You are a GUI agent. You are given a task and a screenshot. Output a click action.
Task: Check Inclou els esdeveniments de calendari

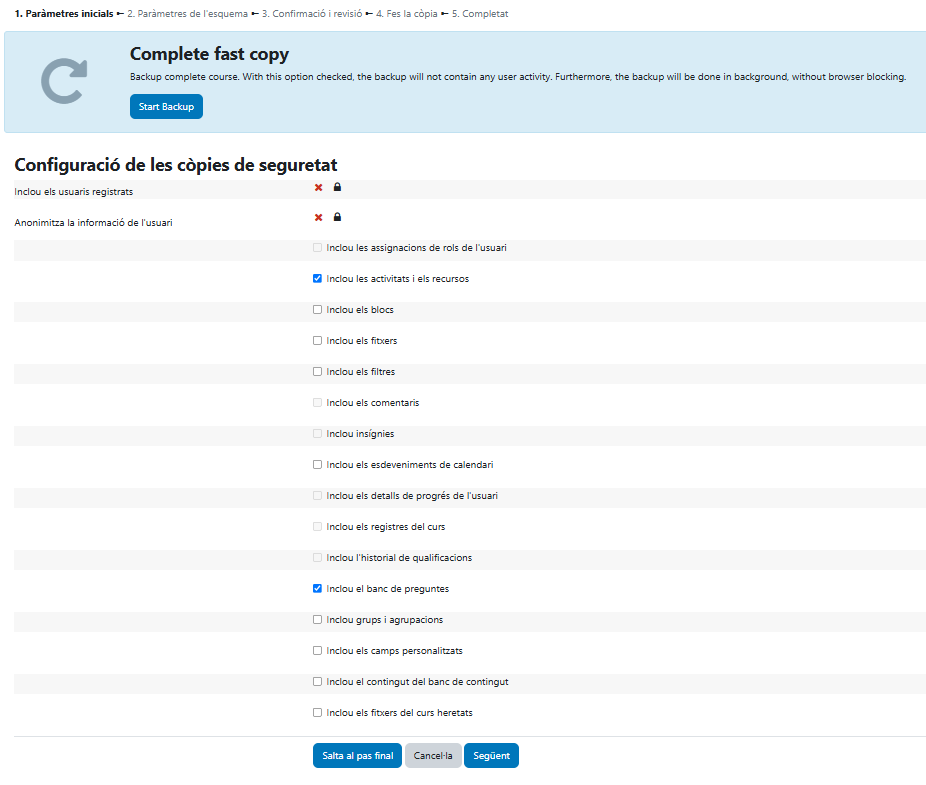(x=318, y=465)
